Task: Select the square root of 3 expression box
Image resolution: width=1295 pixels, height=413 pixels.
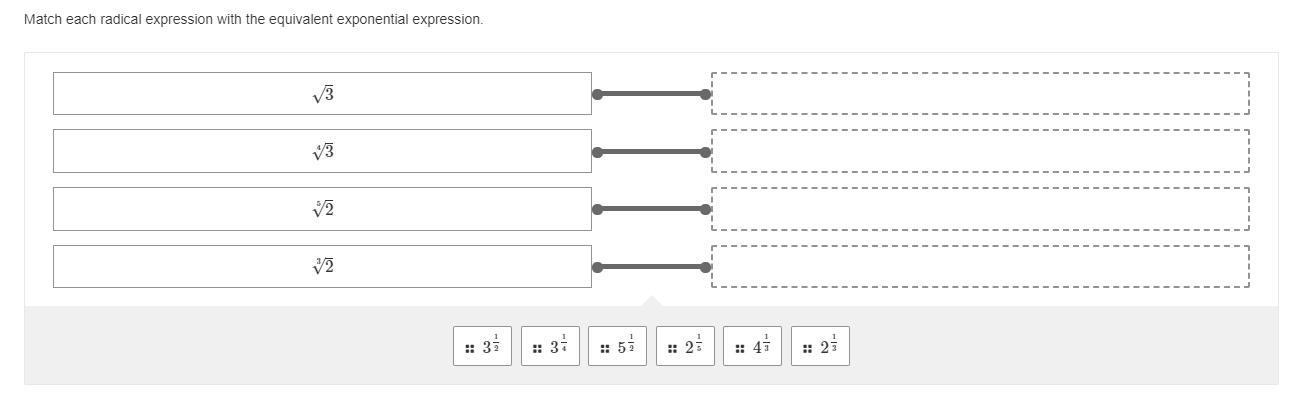Action: [x=322, y=94]
